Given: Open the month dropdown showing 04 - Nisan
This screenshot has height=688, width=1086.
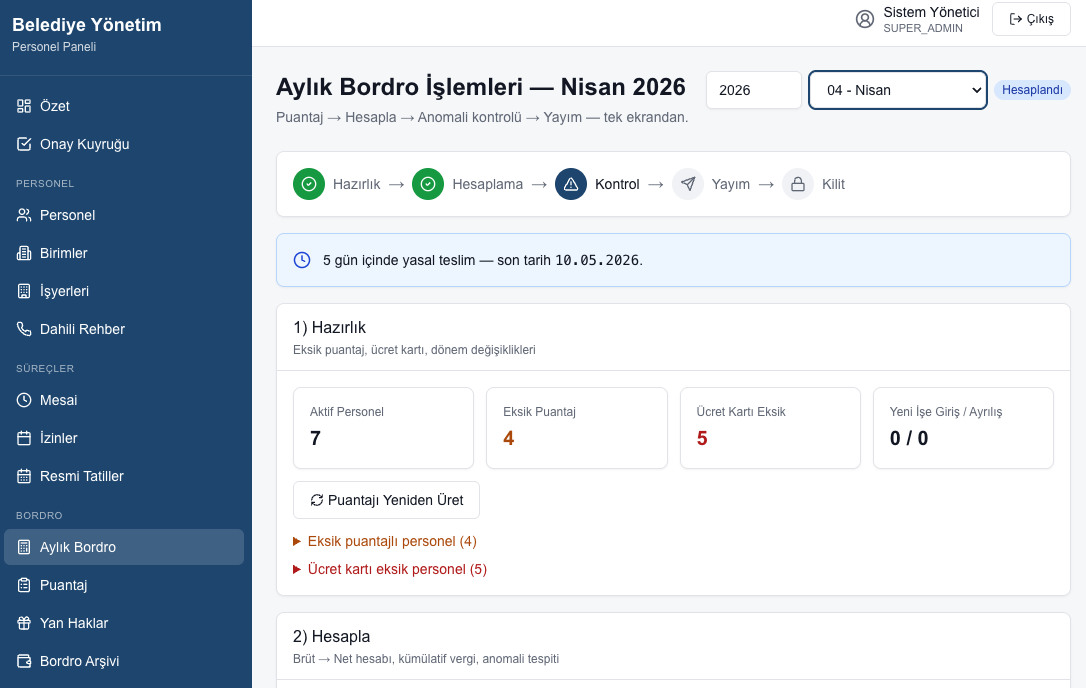Looking at the screenshot, I should [898, 90].
